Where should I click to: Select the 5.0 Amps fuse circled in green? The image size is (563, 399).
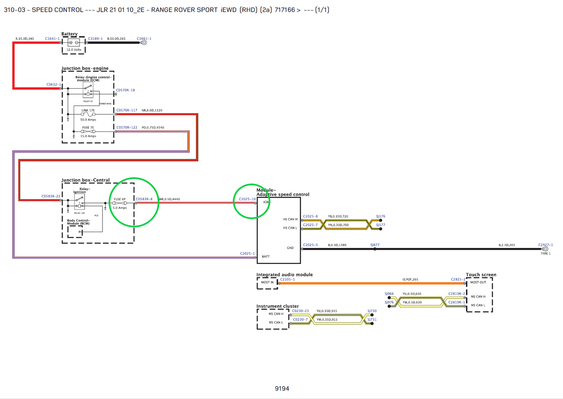(120, 203)
